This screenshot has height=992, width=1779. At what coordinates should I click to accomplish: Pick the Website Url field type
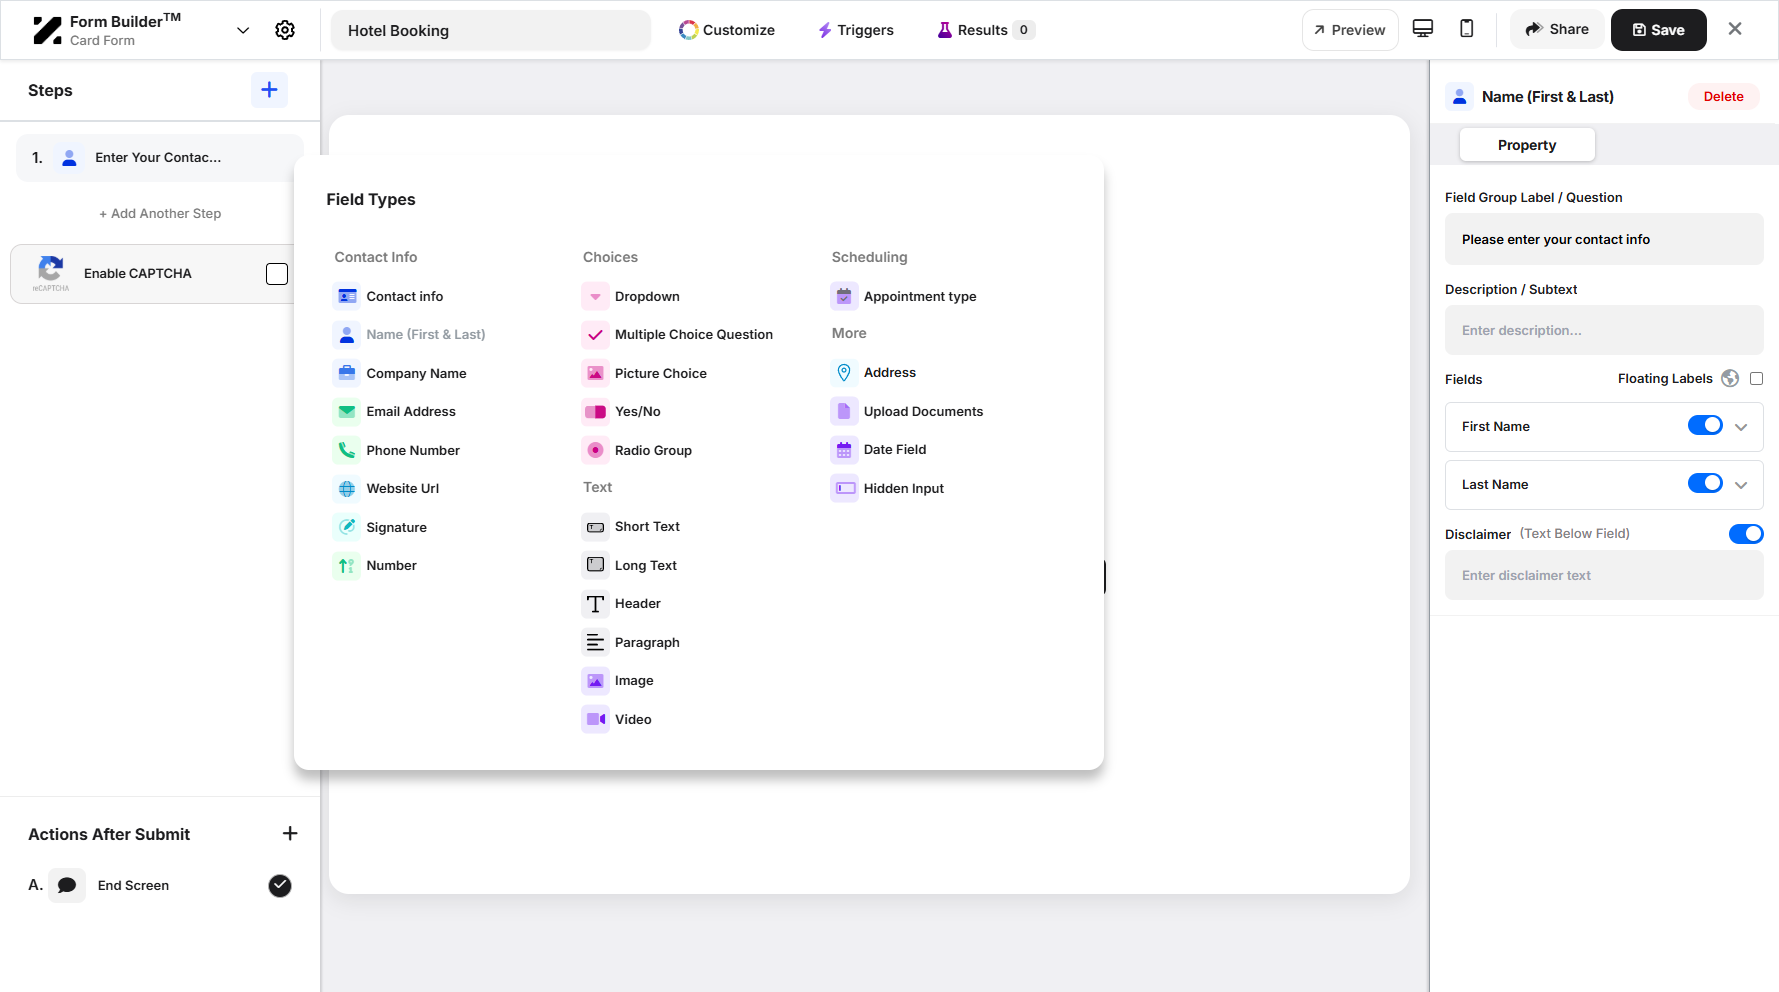click(x=387, y=489)
